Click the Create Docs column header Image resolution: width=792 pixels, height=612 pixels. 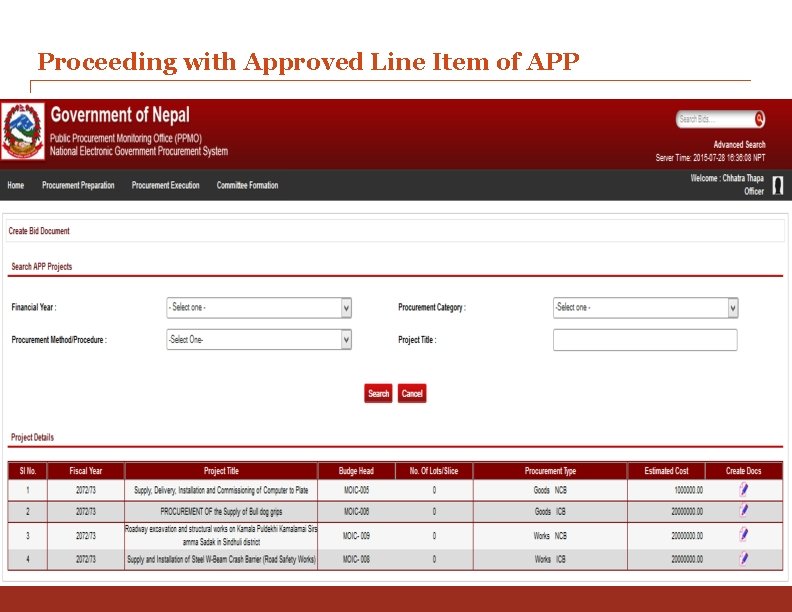click(744, 471)
